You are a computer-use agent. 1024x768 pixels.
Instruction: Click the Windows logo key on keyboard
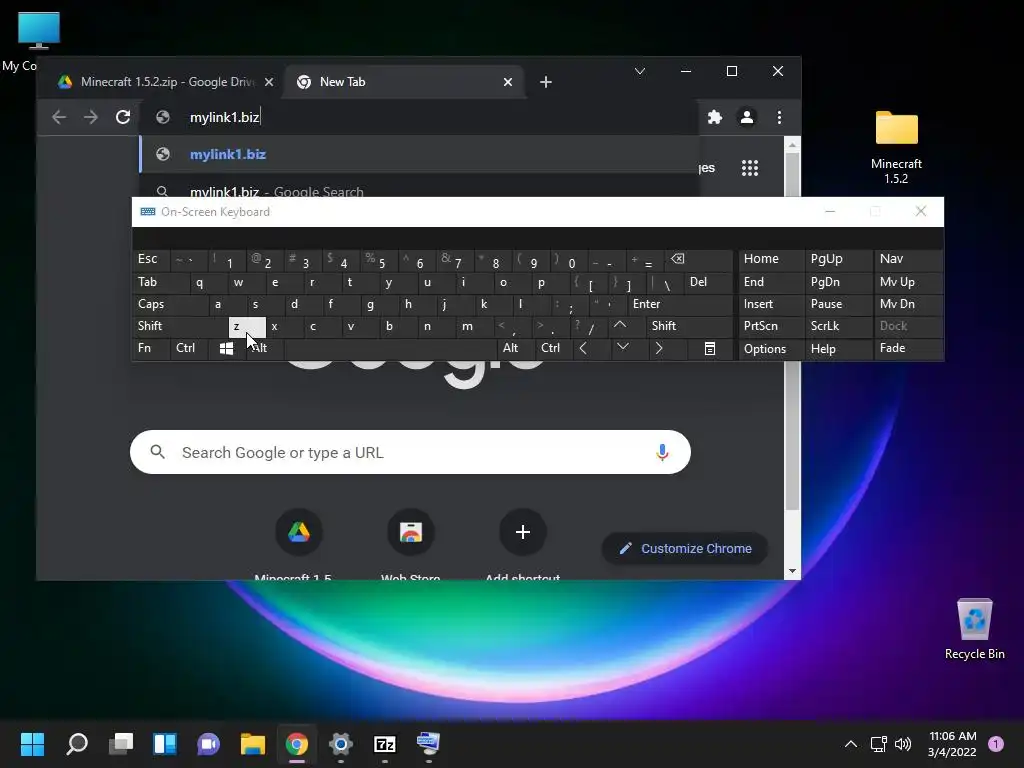(227, 349)
